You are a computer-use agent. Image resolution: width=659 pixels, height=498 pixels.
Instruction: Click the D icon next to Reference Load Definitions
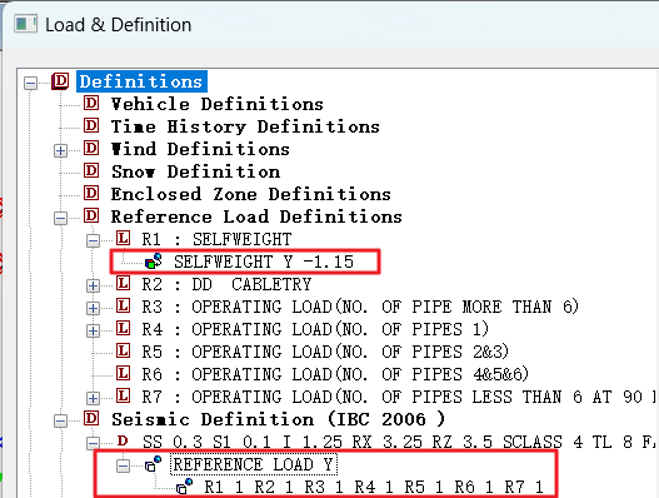91,216
